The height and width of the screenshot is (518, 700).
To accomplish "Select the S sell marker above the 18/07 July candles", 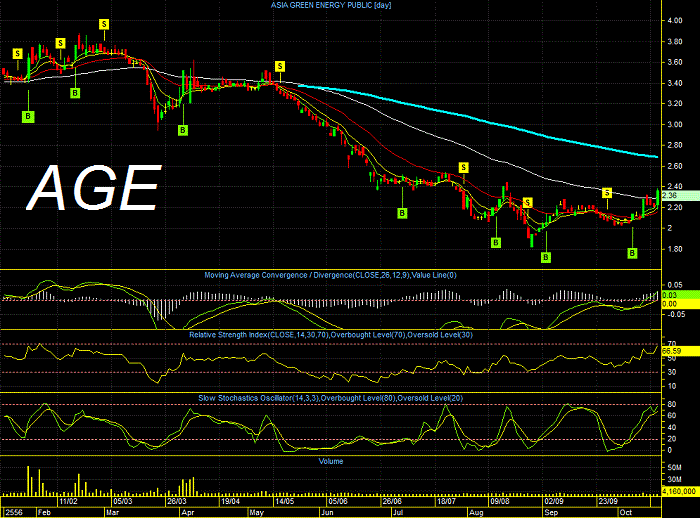I will click(463, 167).
